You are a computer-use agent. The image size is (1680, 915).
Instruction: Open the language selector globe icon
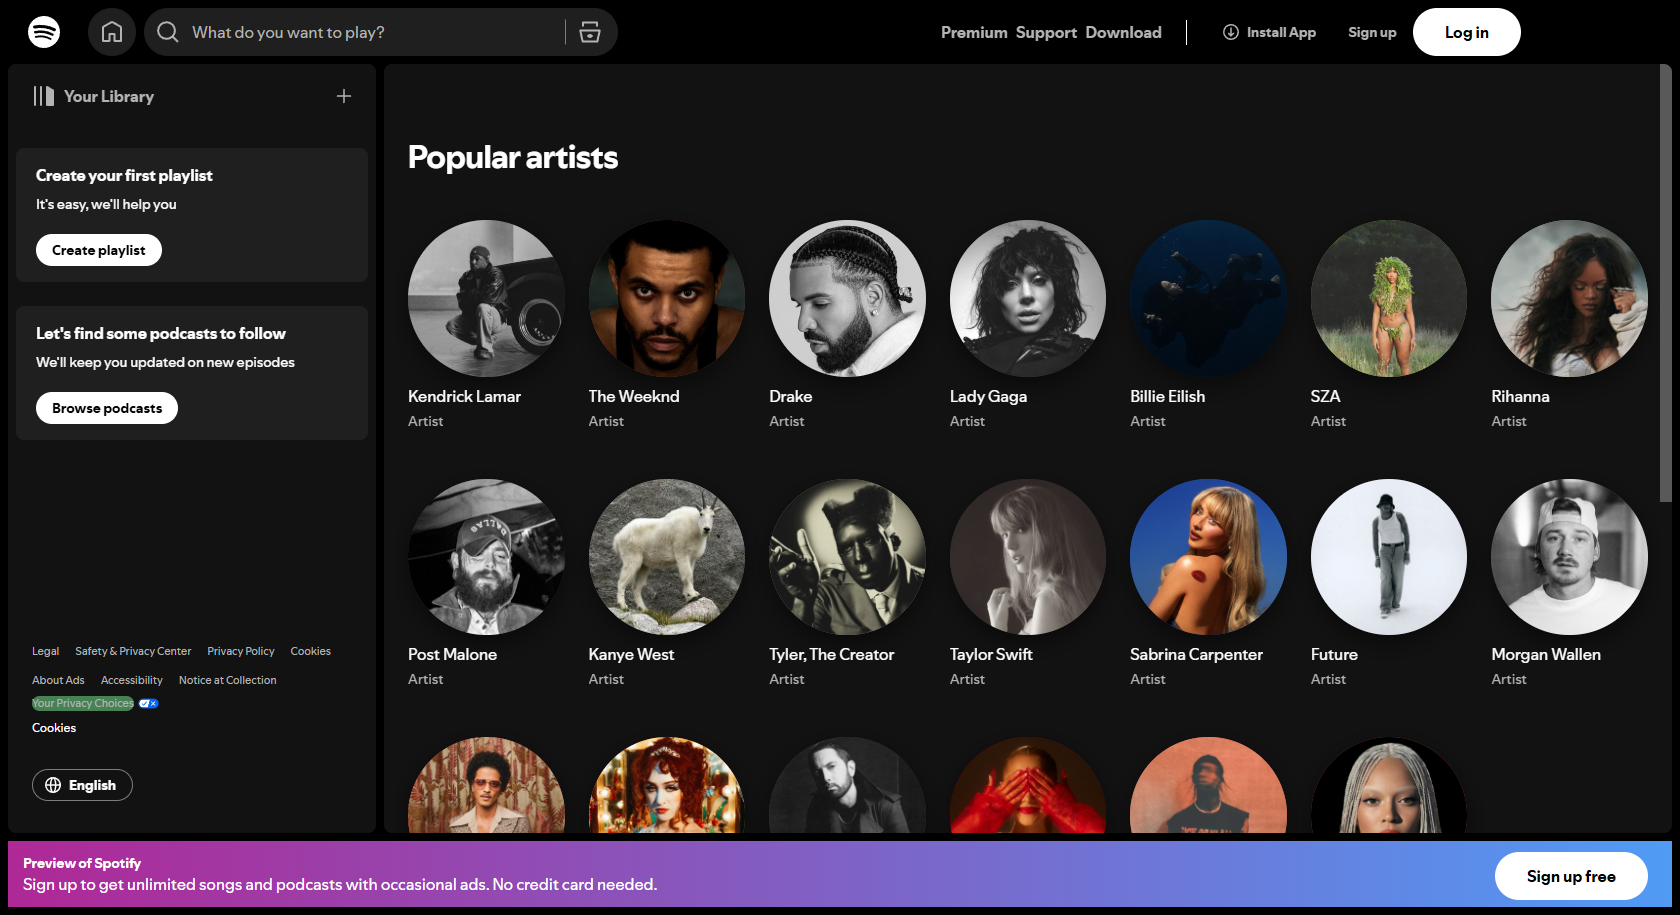coord(53,785)
